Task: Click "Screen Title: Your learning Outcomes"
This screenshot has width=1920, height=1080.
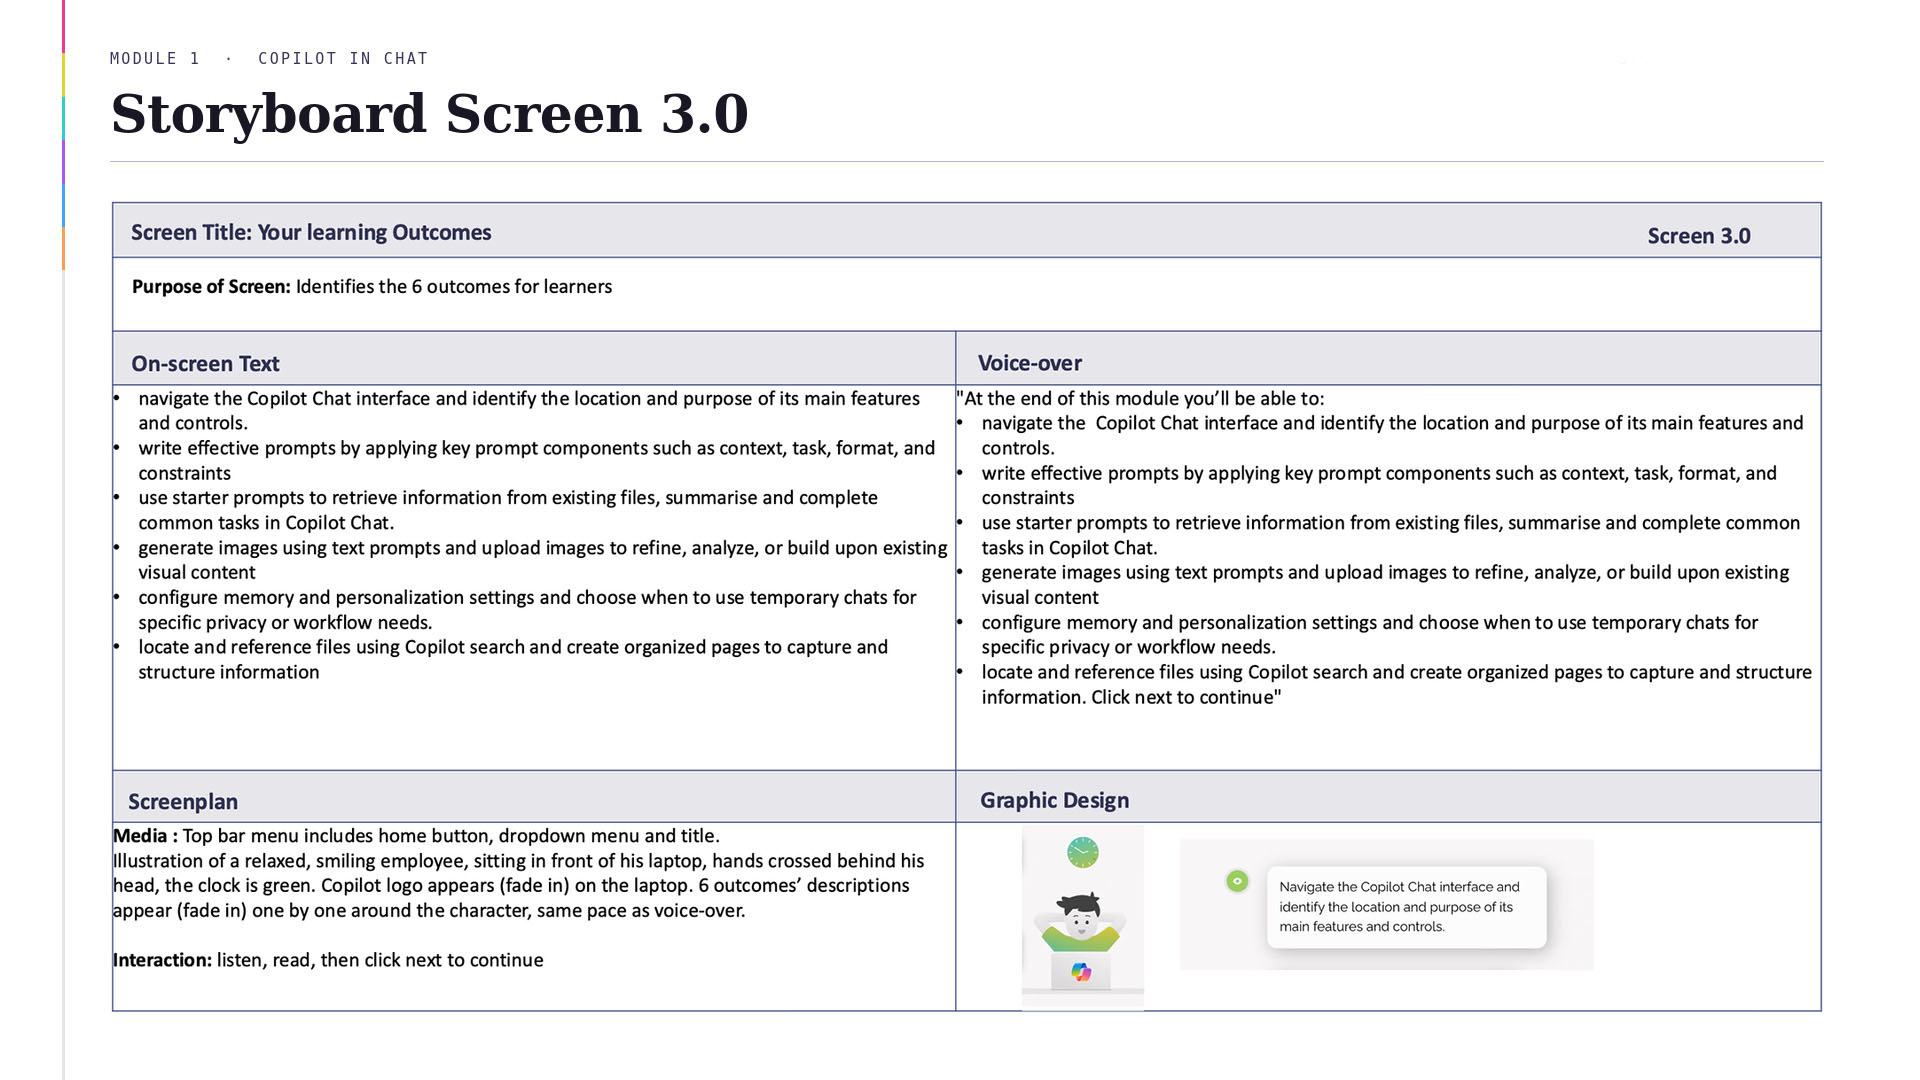Action: click(x=311, y=232)
